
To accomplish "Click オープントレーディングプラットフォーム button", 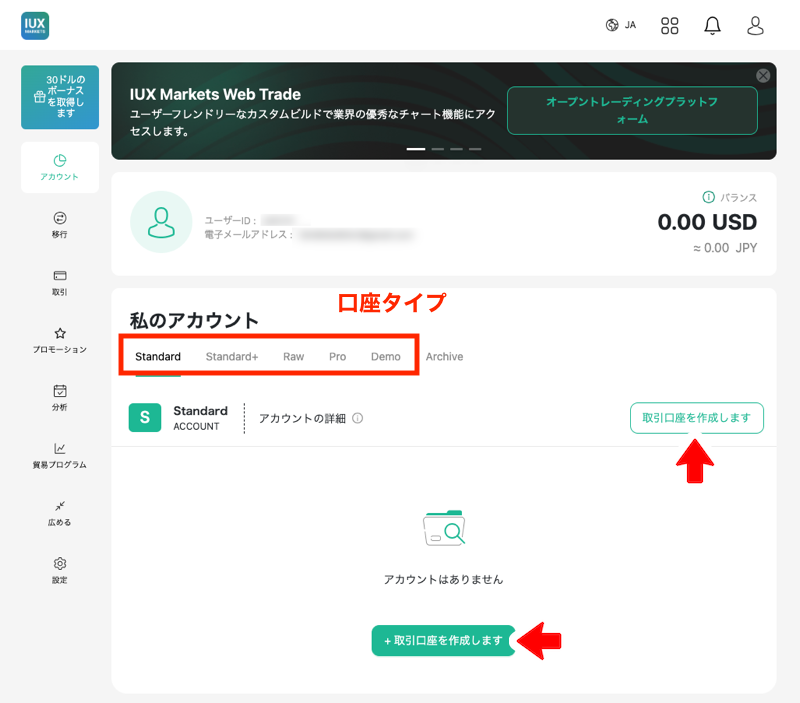I will (632, 111).
